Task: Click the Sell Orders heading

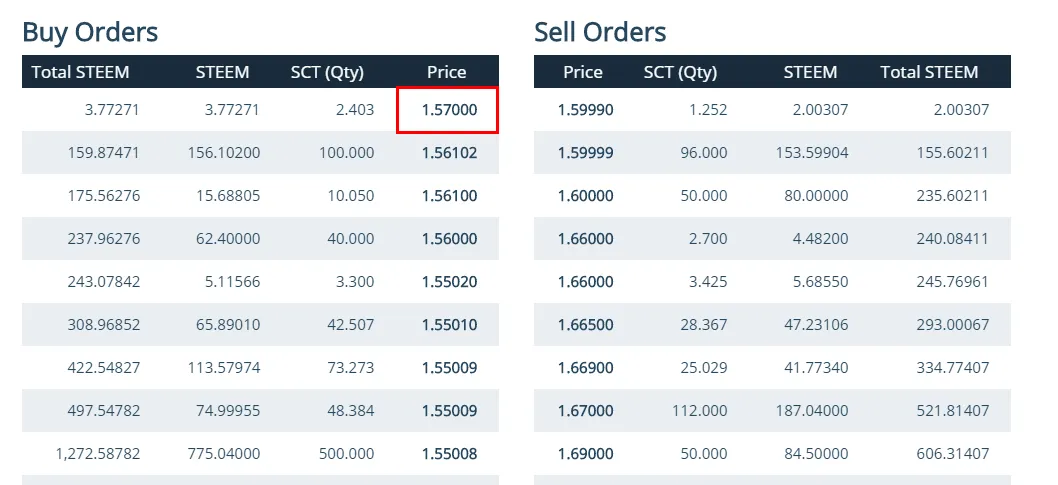Action: (x=600, y=32)
